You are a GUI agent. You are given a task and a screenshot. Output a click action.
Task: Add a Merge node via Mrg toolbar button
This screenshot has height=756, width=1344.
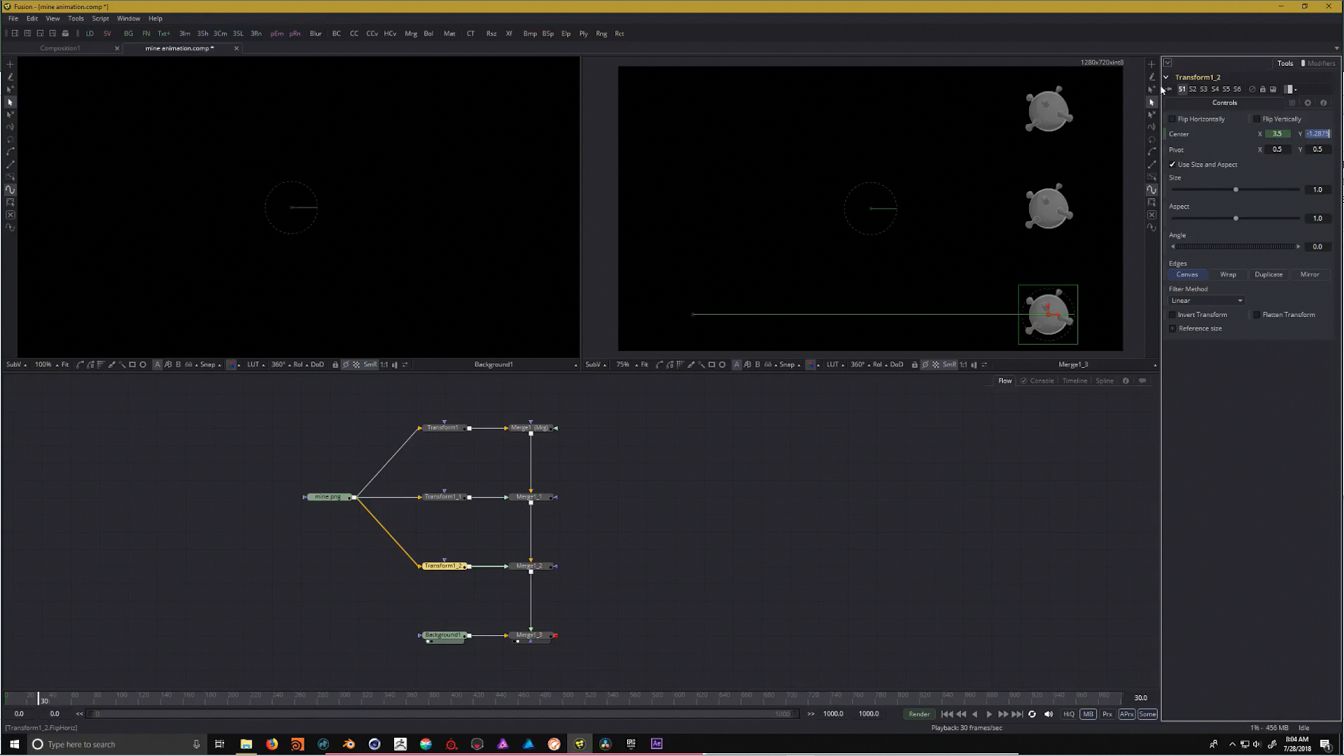410,34
